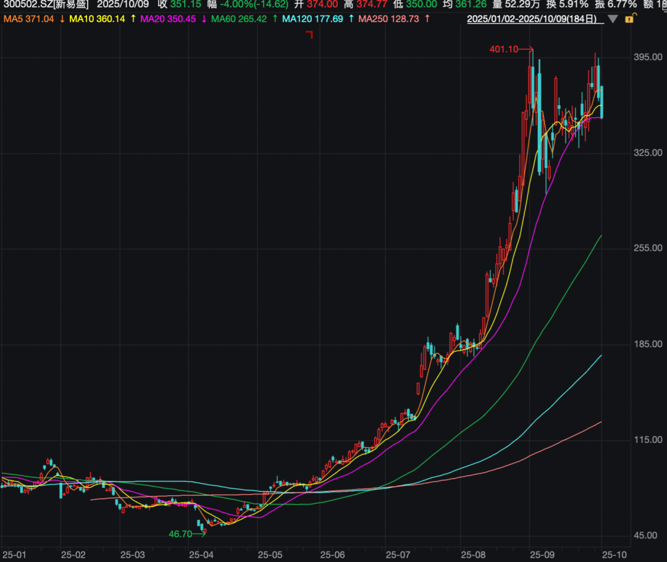Click the yellow unlock padlock icon
This screenshot has height=562, width=667.
coord(630,19)
